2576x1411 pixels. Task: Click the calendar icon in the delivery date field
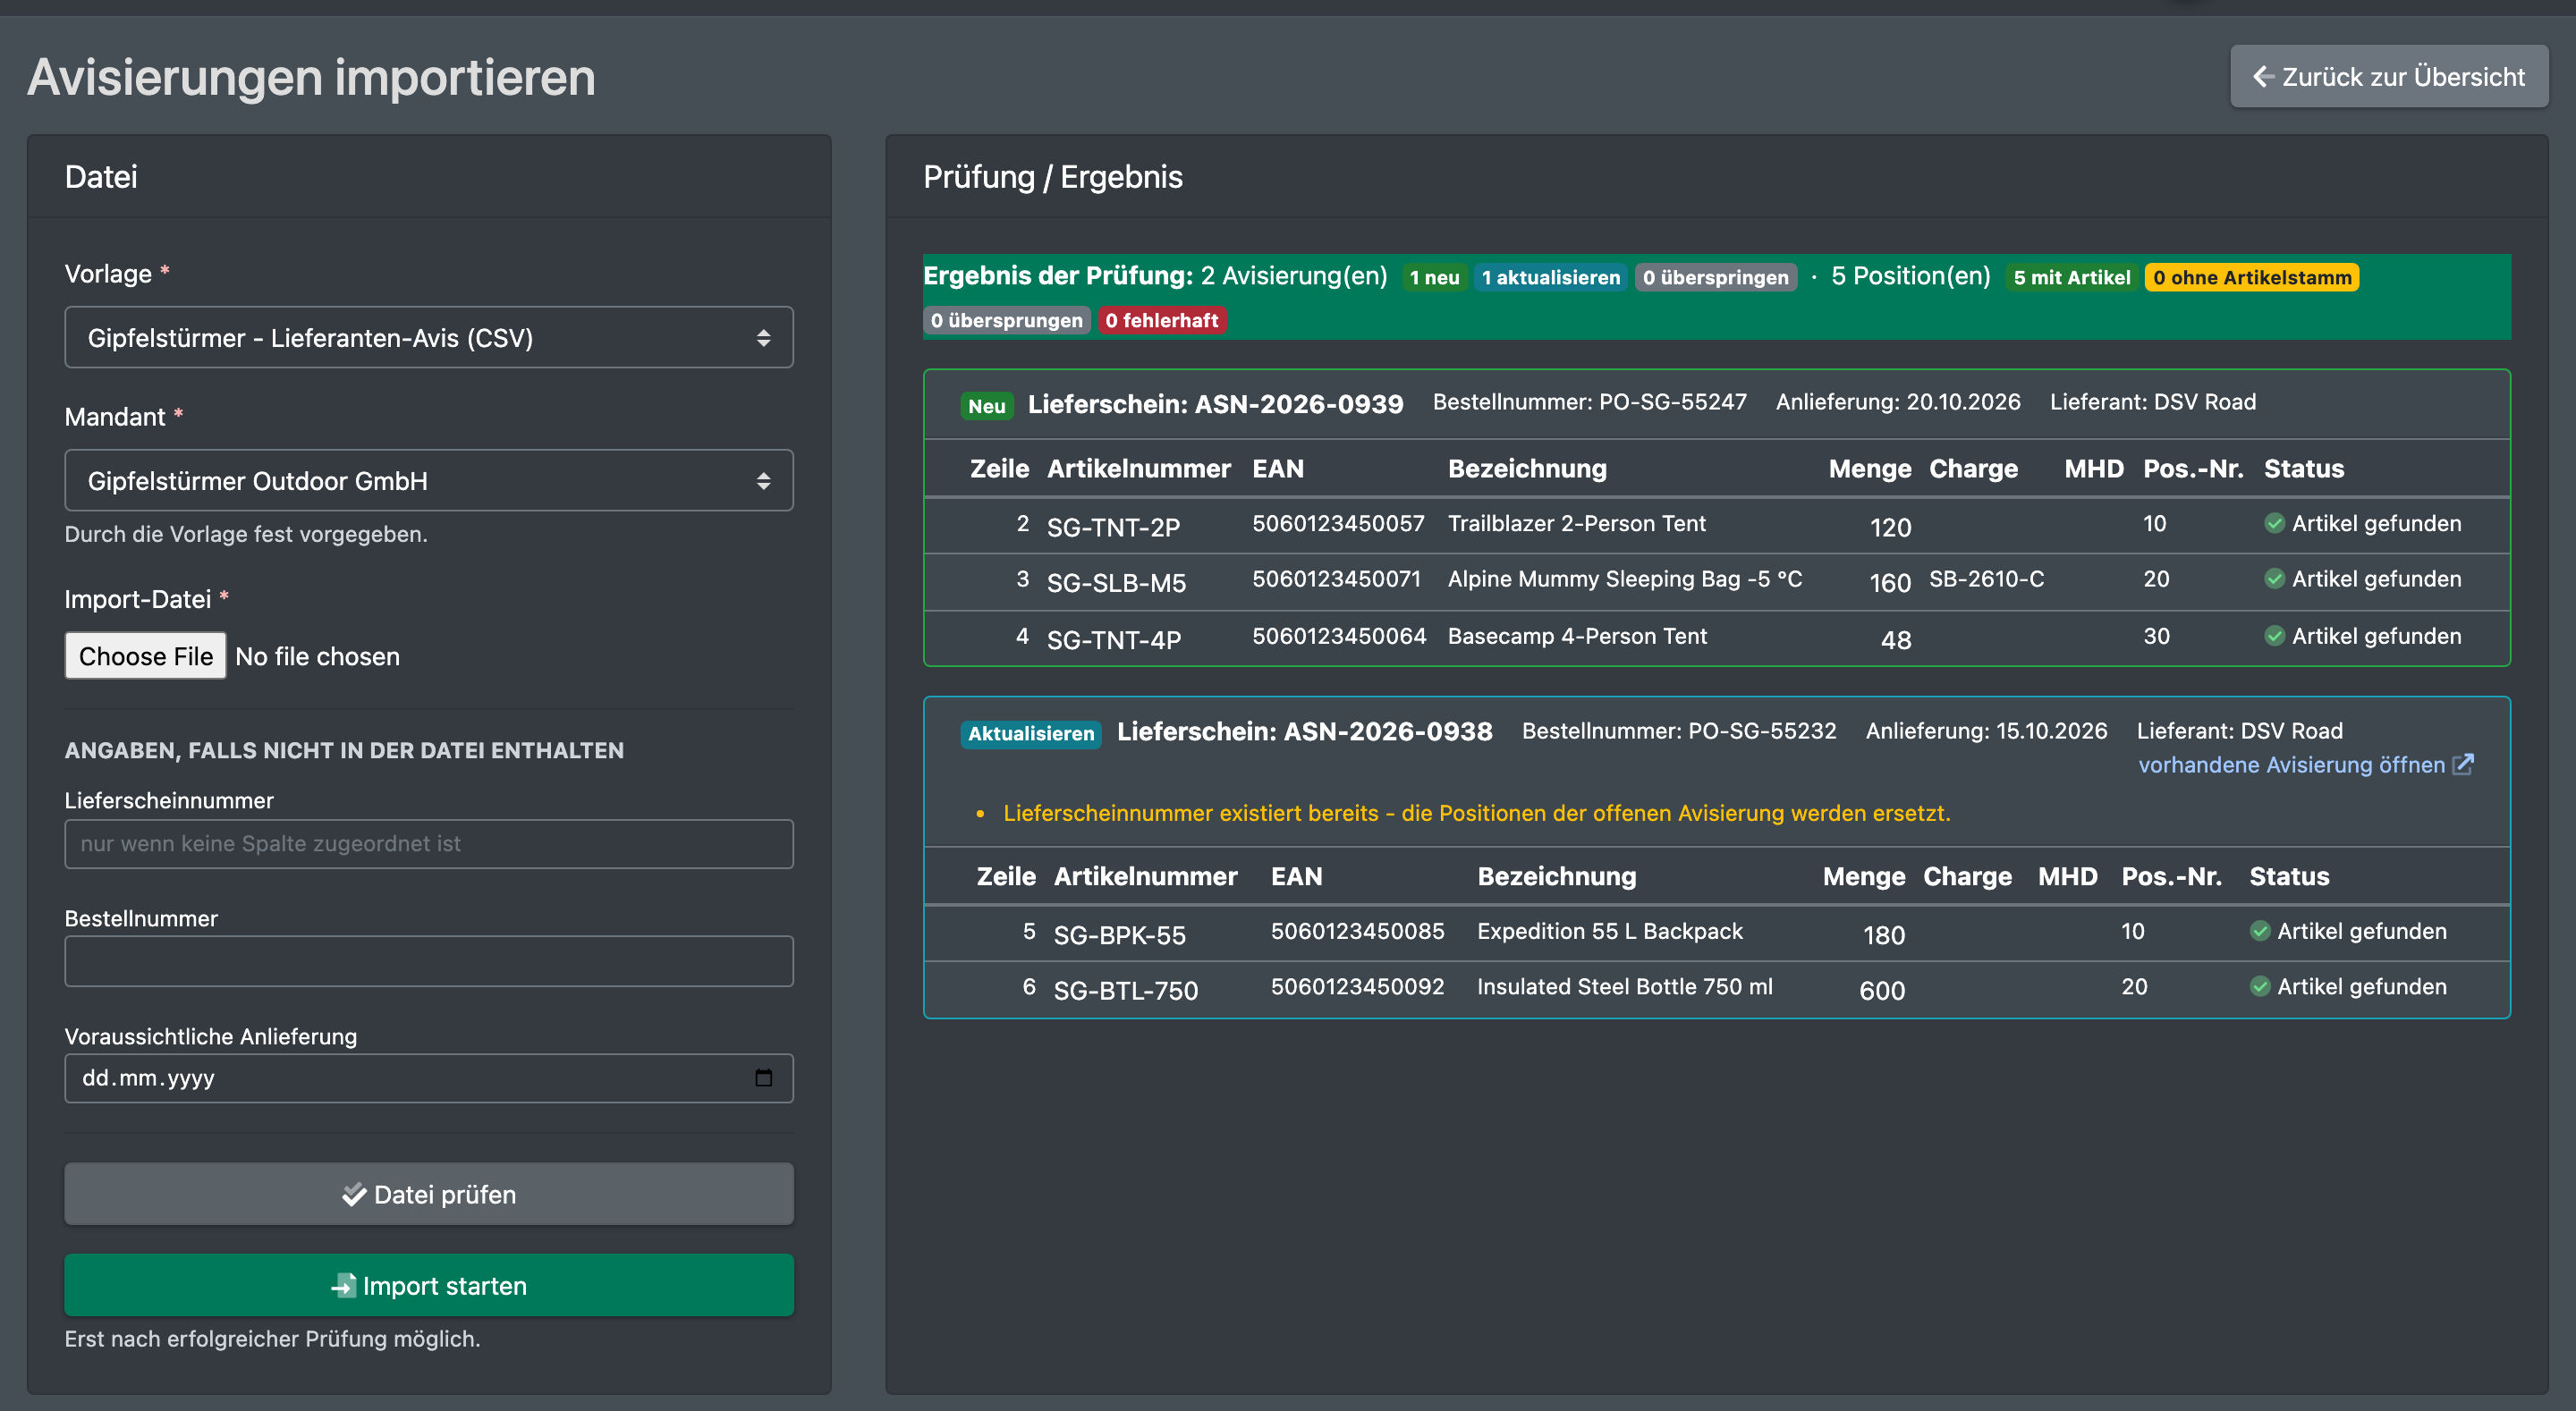pyautogui.click(x=763, y=1077)
